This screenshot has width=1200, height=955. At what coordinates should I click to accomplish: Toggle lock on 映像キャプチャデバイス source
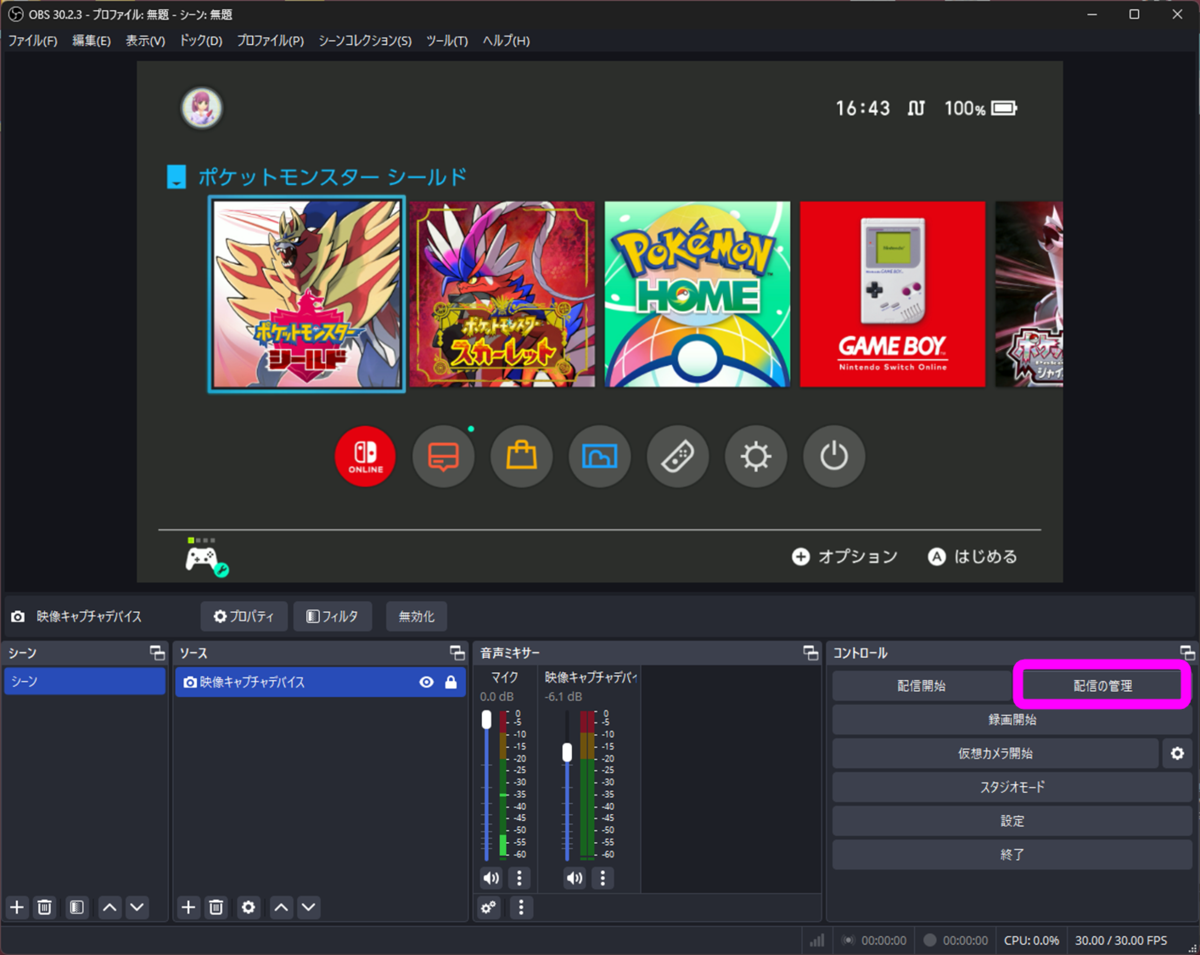(451, 682)
